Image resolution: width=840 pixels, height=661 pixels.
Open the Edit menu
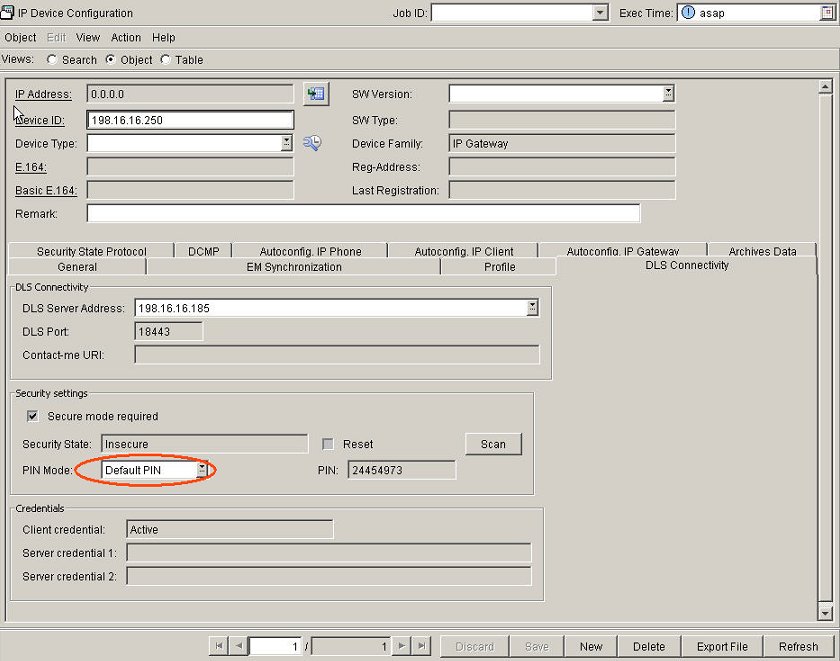[56, 37]
